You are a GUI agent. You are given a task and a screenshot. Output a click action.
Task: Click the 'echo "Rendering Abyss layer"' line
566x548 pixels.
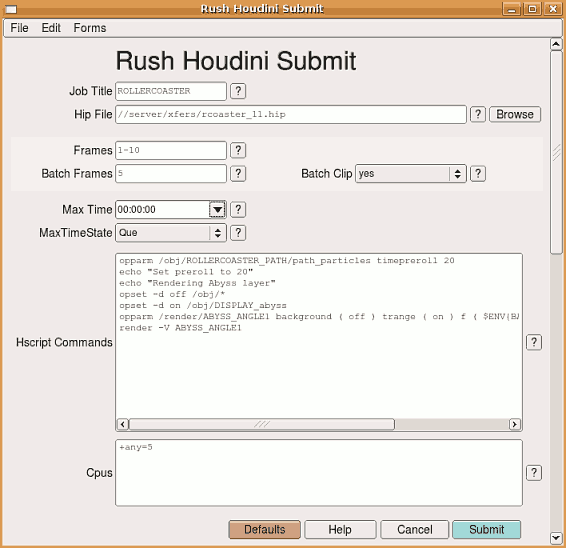[197, 283]
